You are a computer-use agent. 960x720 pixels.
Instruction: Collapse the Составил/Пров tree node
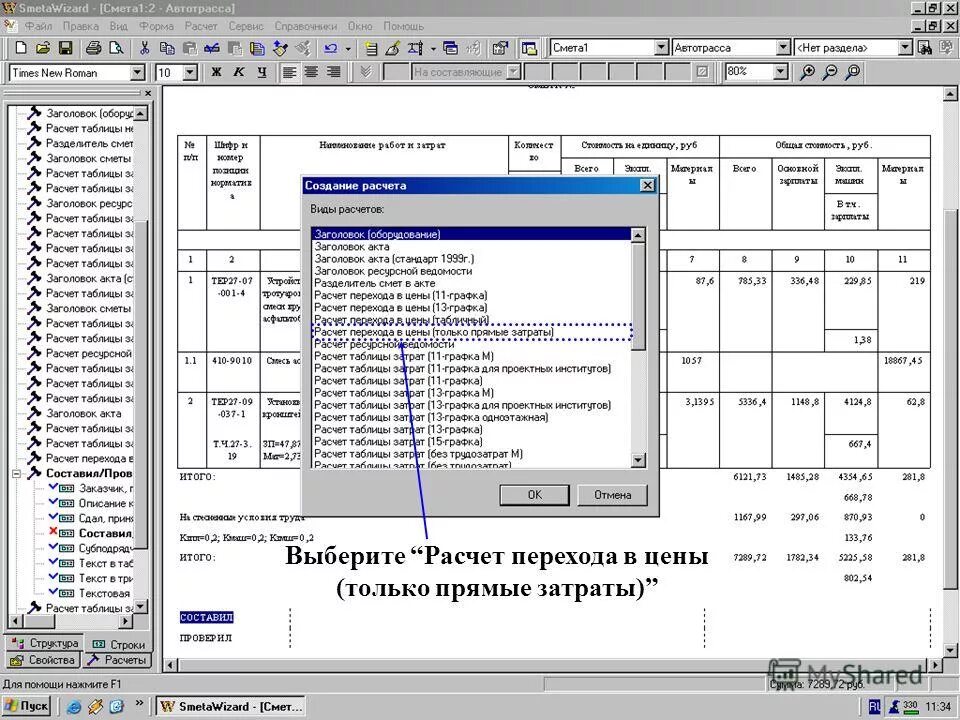click(17, 473)
